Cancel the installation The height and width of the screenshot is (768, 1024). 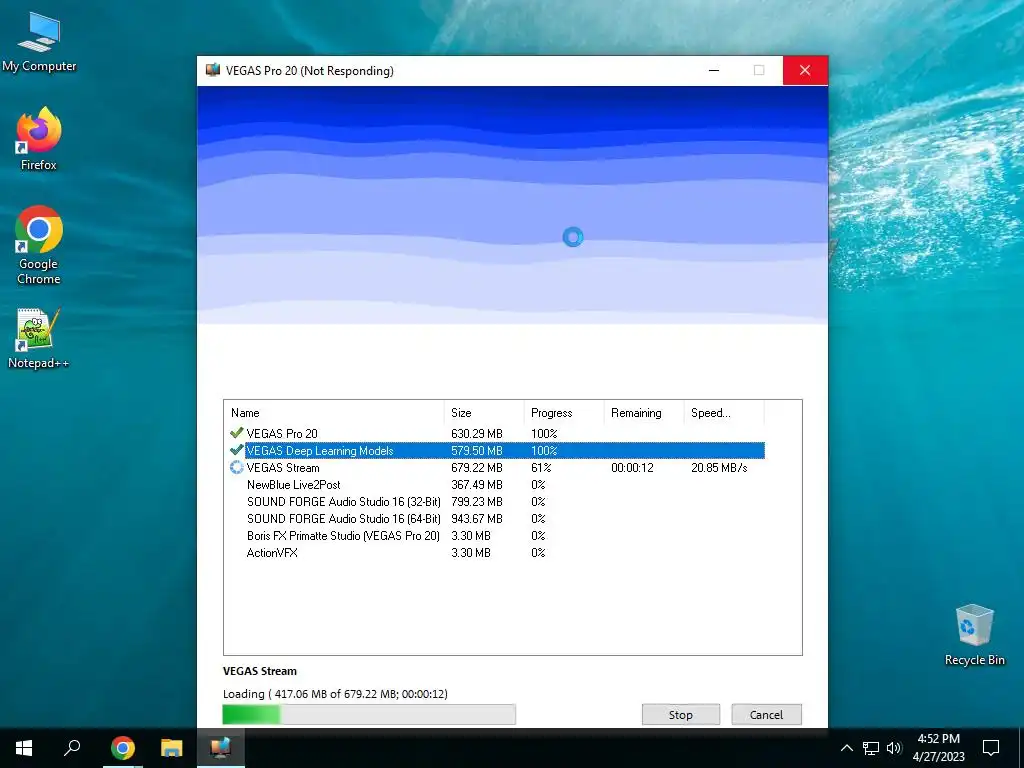click(766, 714)
